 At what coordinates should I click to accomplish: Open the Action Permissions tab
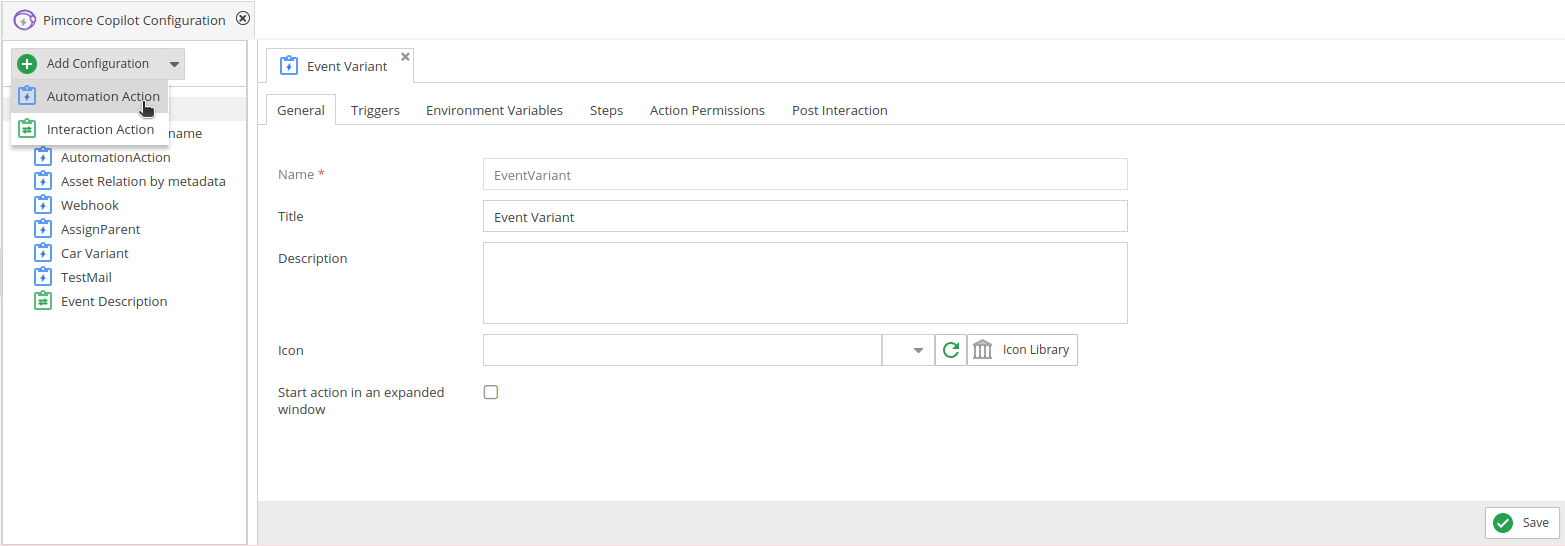click(x=707, y=110)
